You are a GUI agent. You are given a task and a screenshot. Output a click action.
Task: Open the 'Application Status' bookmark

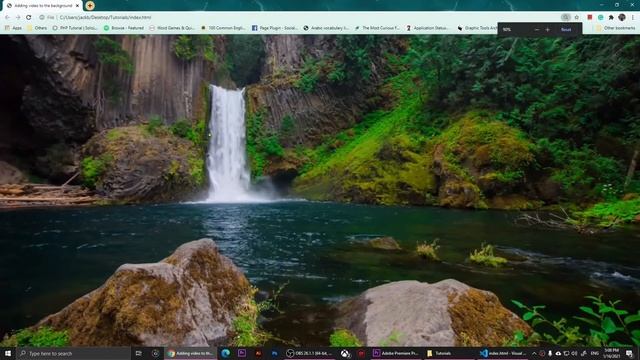[427, 28]
